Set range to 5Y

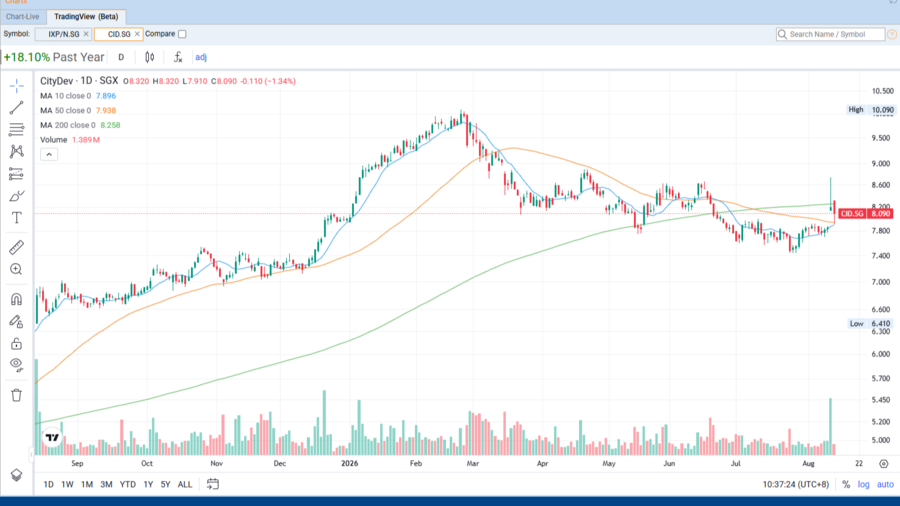165,484
